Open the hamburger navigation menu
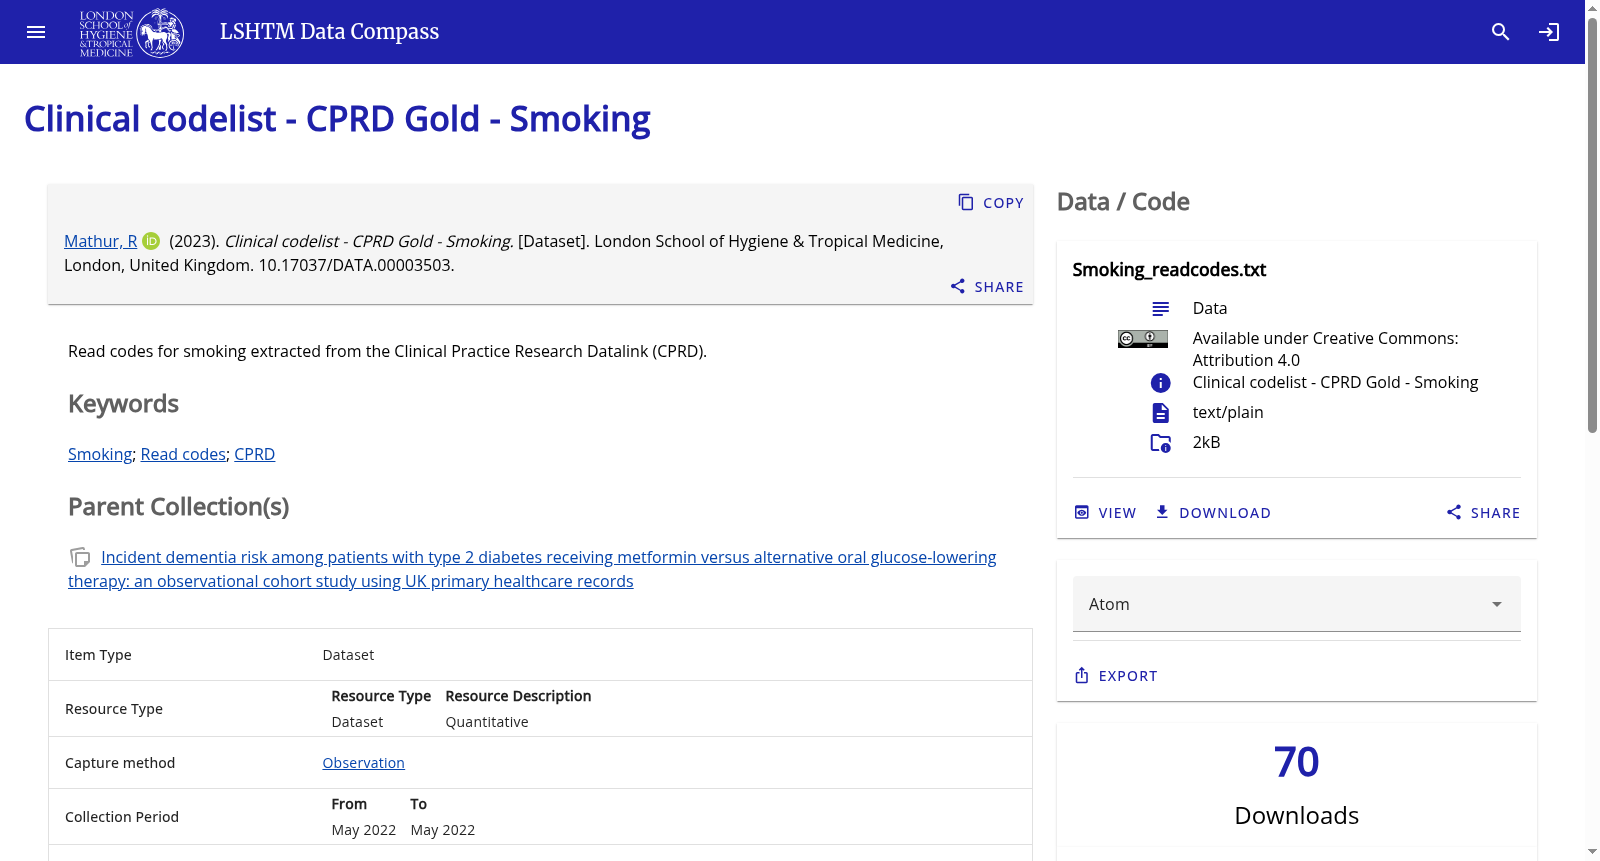 36,32
